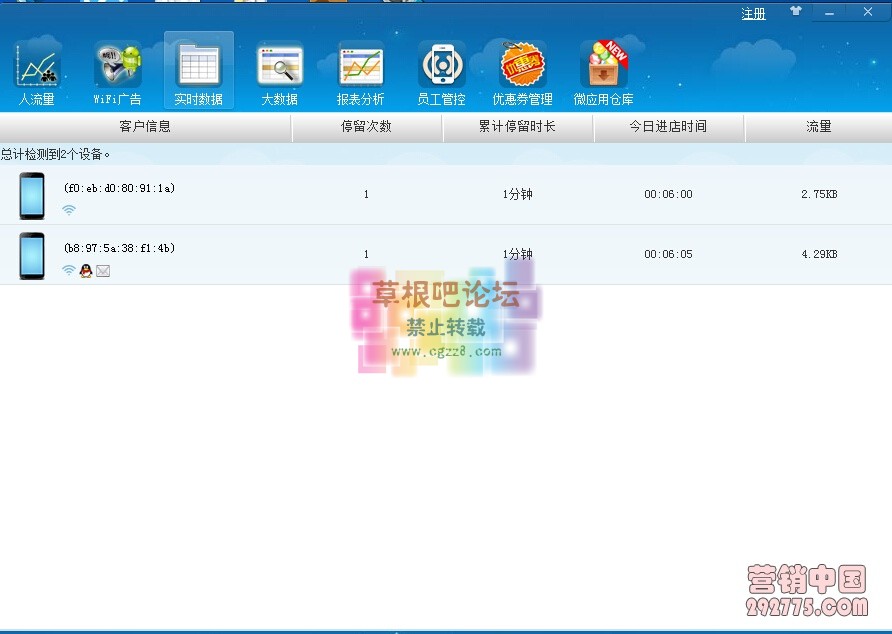Select the 员工管控 staff control icon
This screenshot has width=892, height=634.
pyautogui.click(x=440, y=70)
